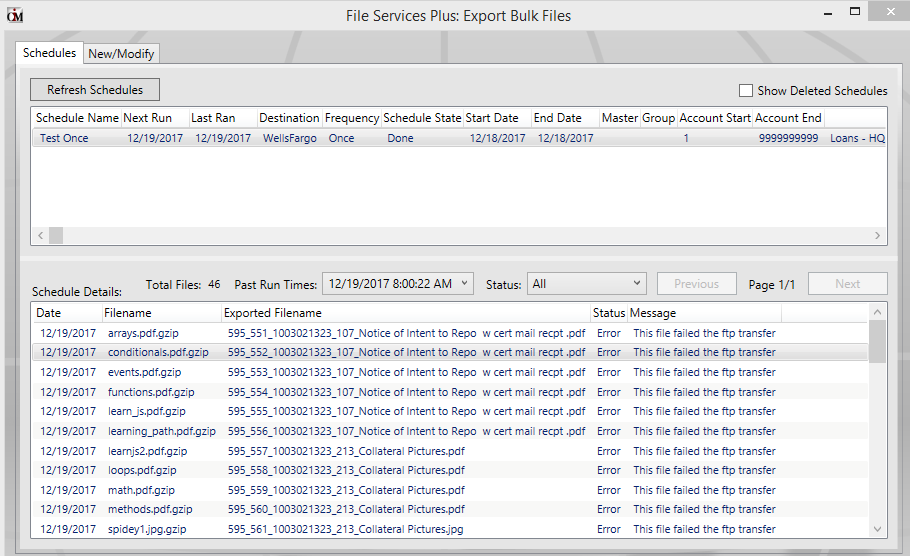Click schedules list horizontal scroll right arrow
910x556 pixels.
[877, 235]
